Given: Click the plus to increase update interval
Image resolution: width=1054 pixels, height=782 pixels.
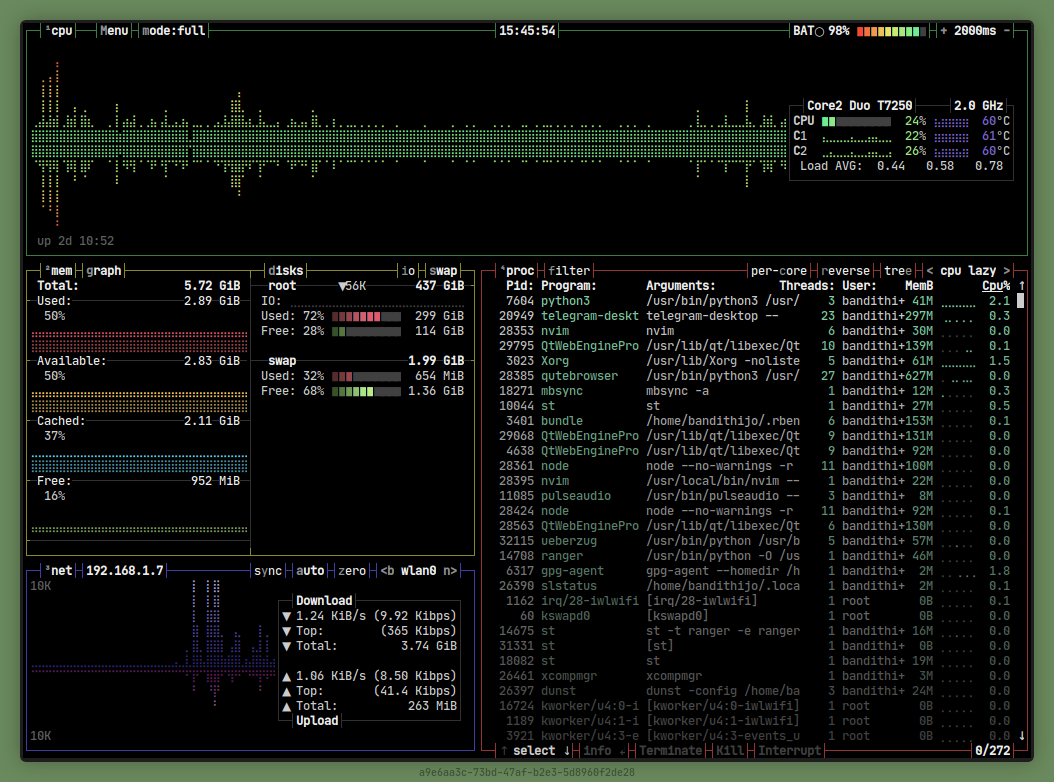Looking at the screenshot, I should coord(944,31).
